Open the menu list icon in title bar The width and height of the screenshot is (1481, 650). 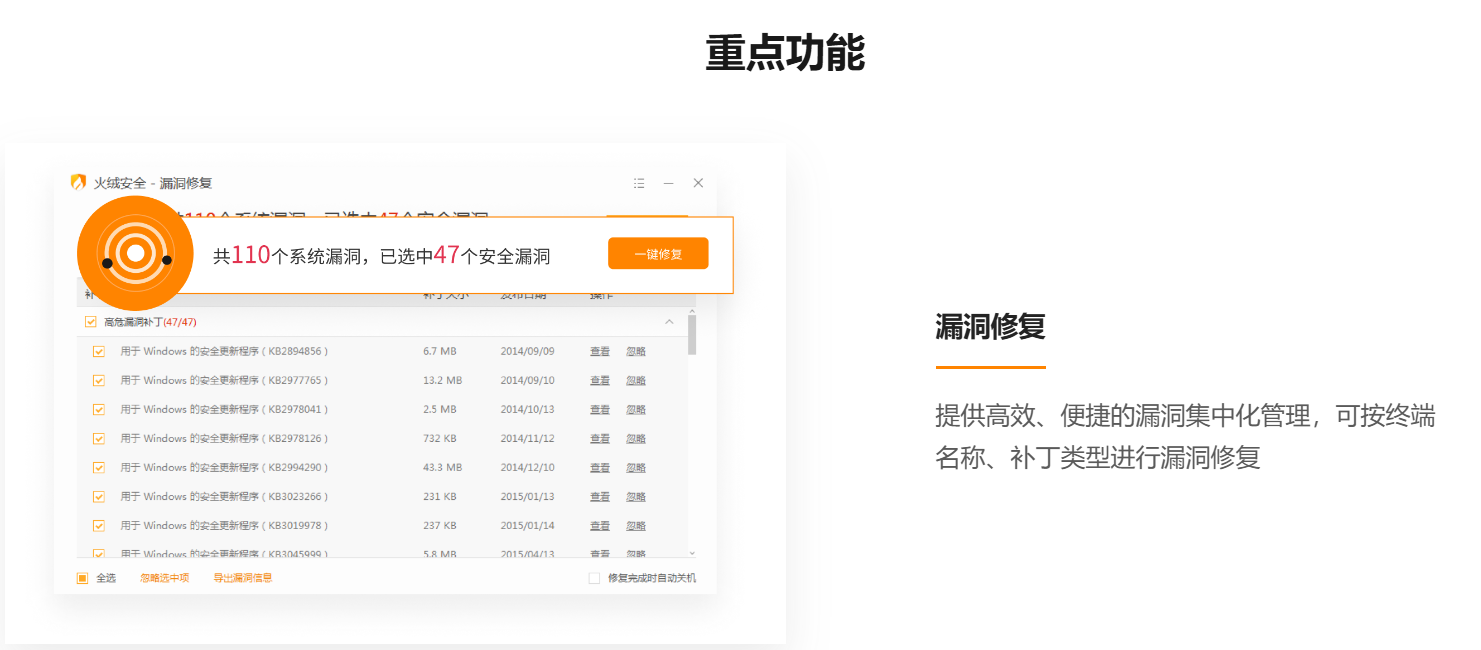pyautogui.click(x=639, y=183)
